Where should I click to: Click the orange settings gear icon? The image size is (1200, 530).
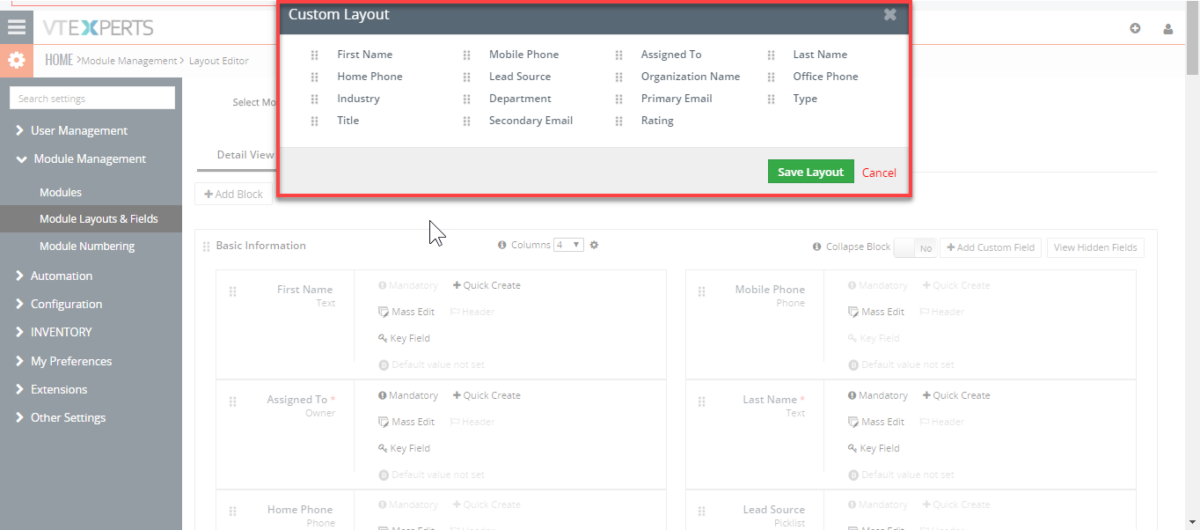click(x=16, y=61)
